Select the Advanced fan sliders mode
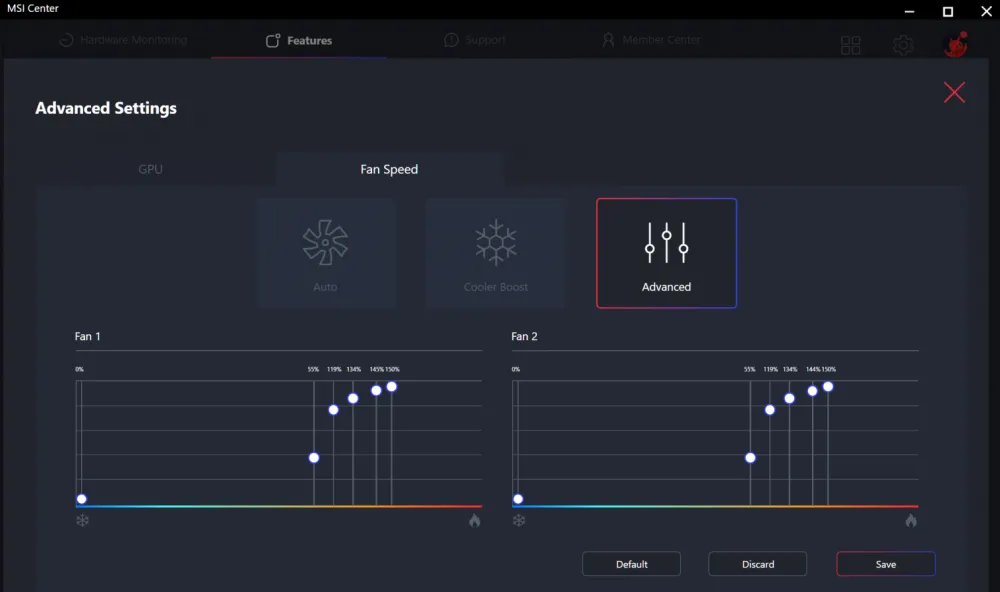 coord(666,252)
